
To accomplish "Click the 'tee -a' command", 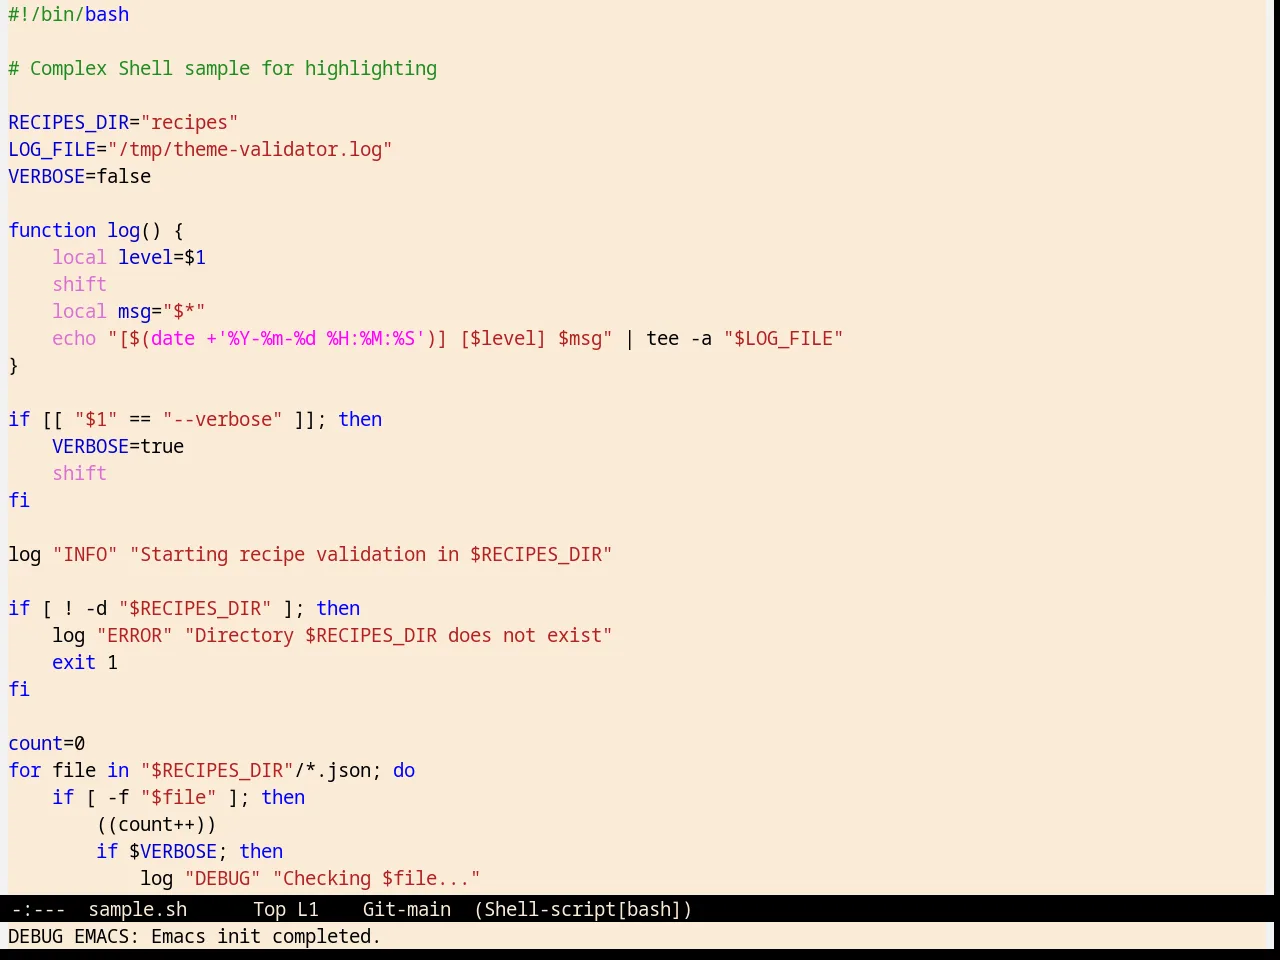I will point(679,339).
